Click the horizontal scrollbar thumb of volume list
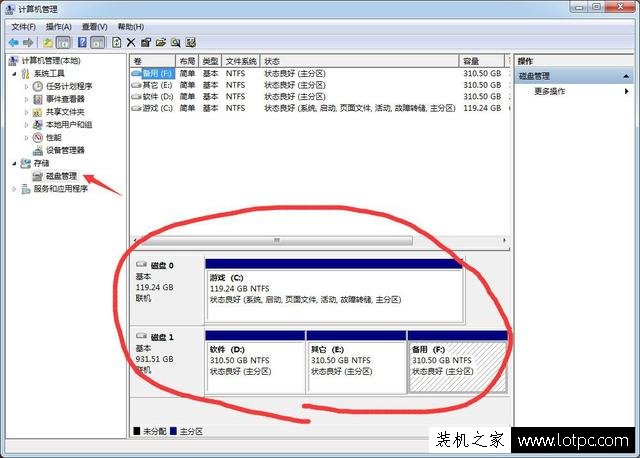Viewport: 640px width, 458px height. pos(276,240)
